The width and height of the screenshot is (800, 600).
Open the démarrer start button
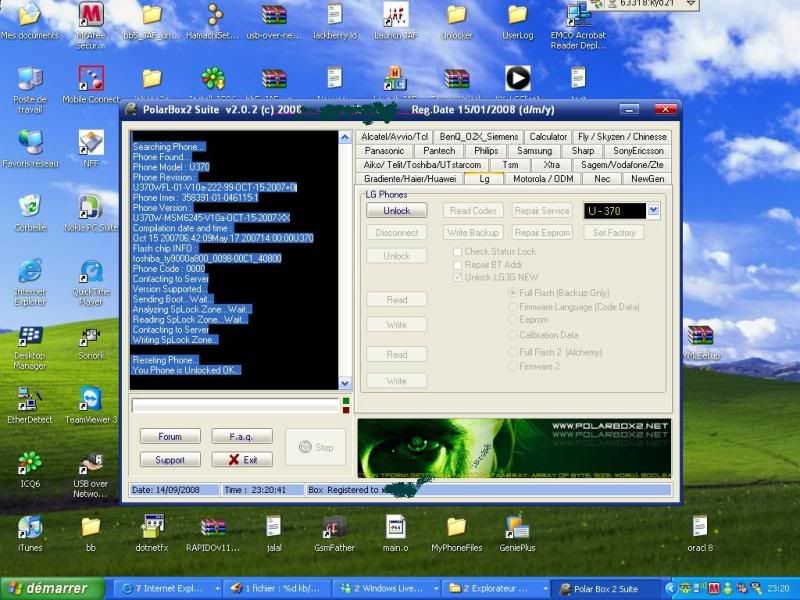[52, 589]
